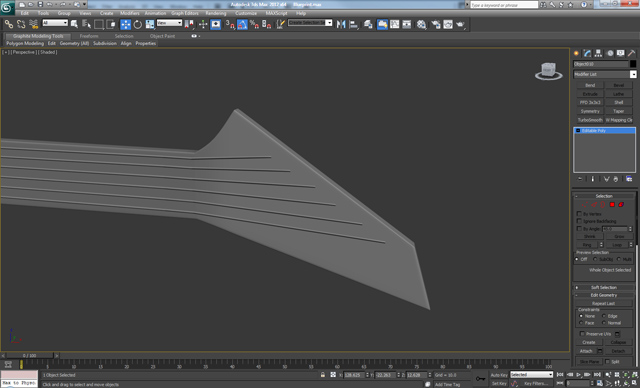Toggle the Angle Snap button
Image resolution: width=640 pixels, height=388 pixels.
point(242,24)
